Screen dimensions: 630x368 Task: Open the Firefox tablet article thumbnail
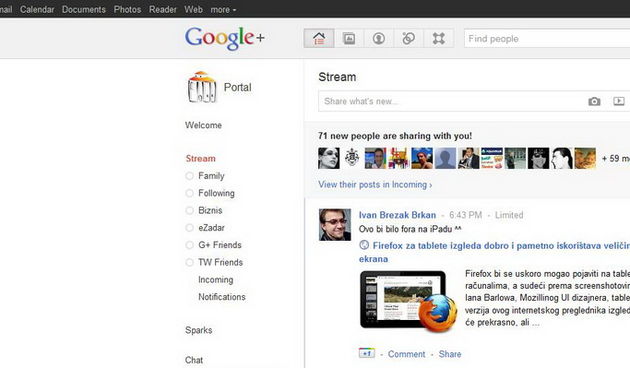click(x=409, y=301)
